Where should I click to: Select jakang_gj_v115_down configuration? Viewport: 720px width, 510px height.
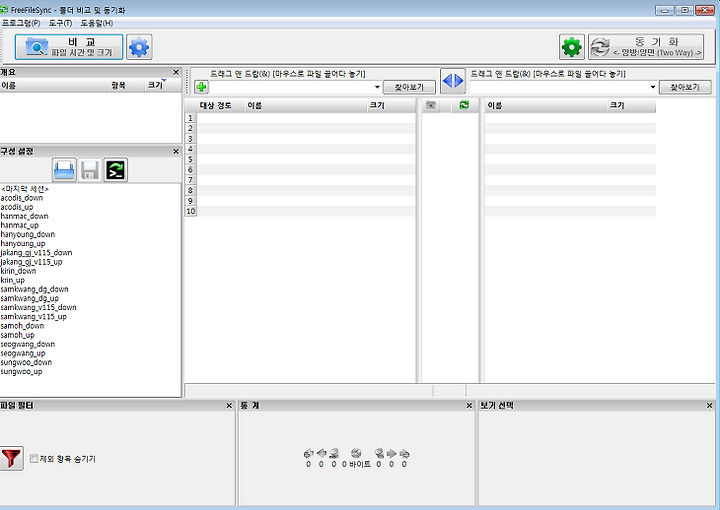point(36,253)
